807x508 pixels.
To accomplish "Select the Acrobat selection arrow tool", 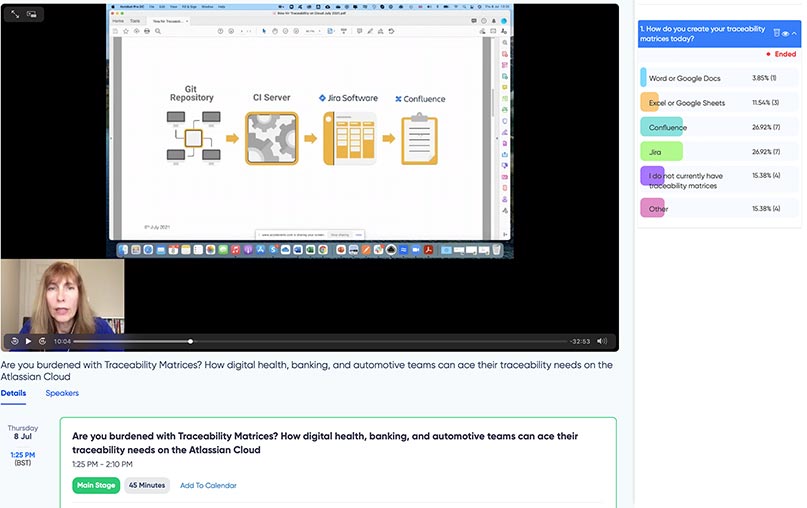I will click(264, 31).
